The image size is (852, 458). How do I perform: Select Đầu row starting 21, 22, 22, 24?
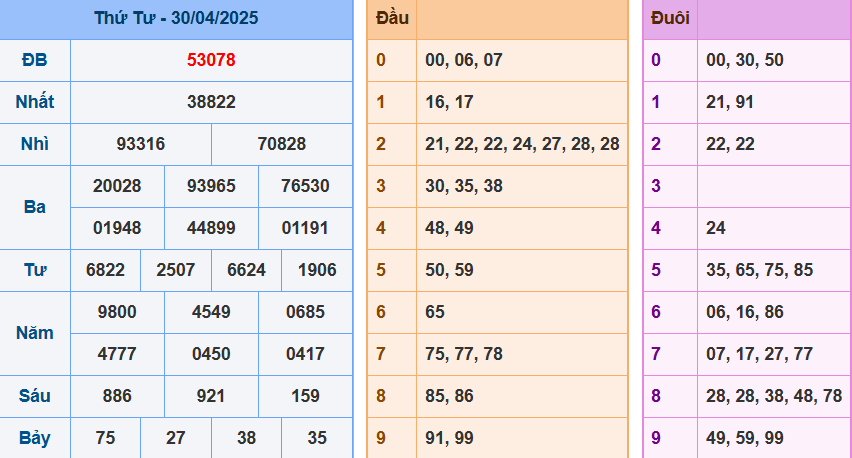tap(522, 144)
